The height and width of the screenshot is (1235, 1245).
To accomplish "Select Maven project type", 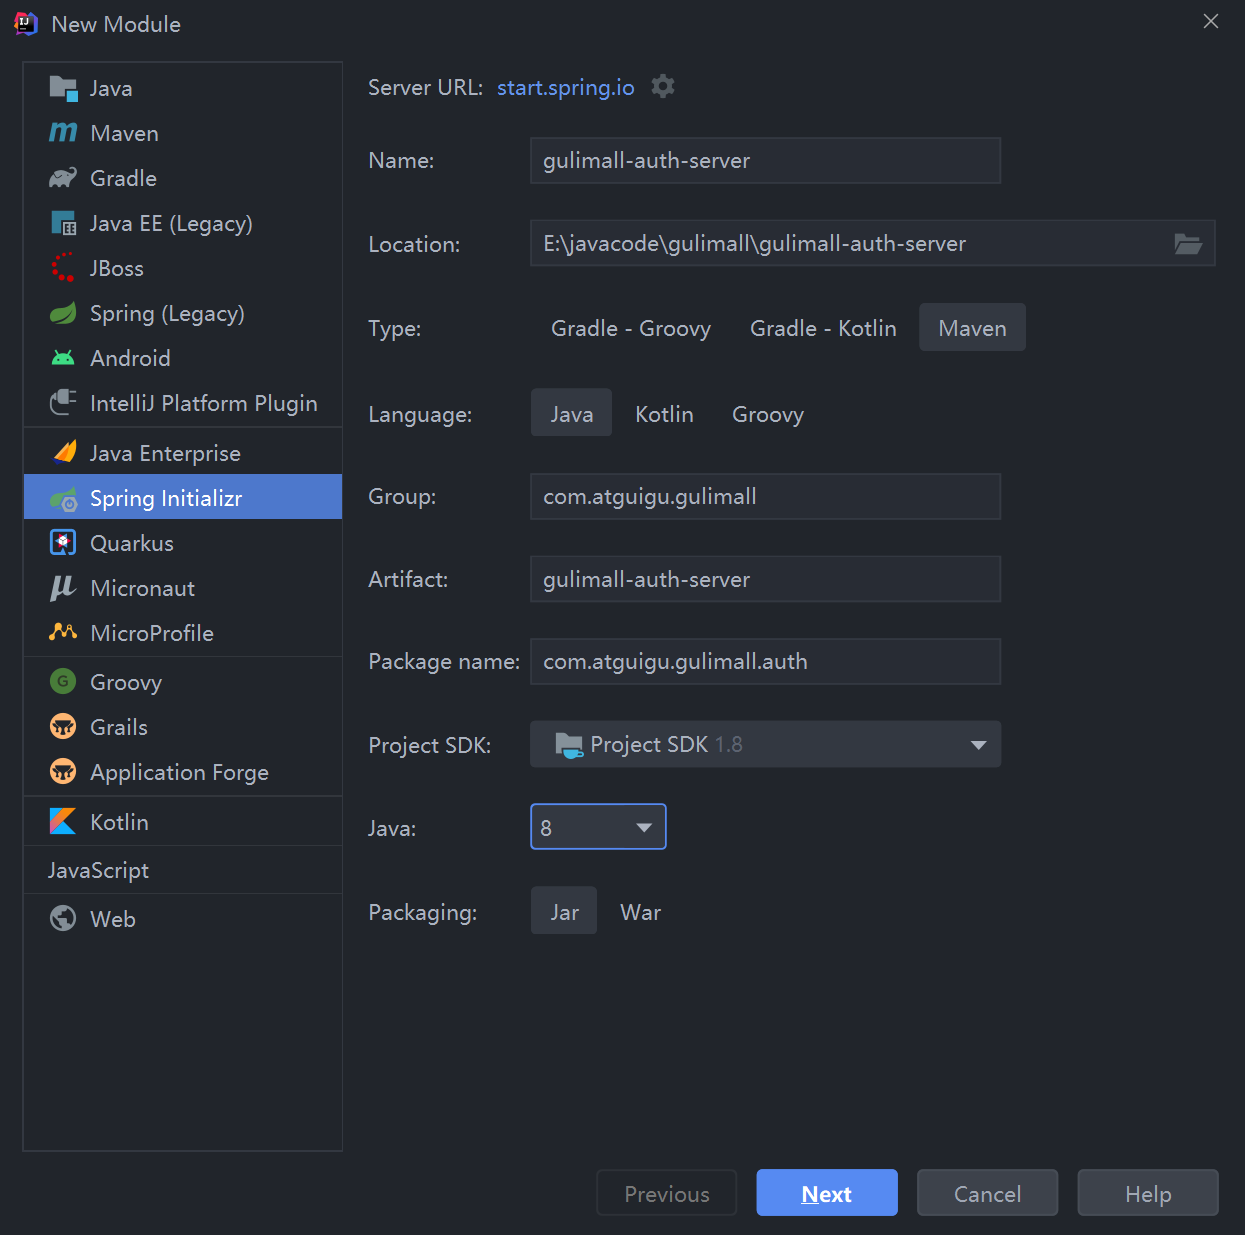I will [x=972, y=328].
